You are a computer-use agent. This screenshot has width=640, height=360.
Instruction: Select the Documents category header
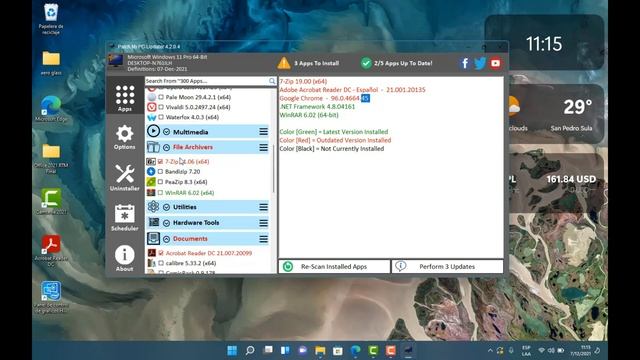point(208,238)
